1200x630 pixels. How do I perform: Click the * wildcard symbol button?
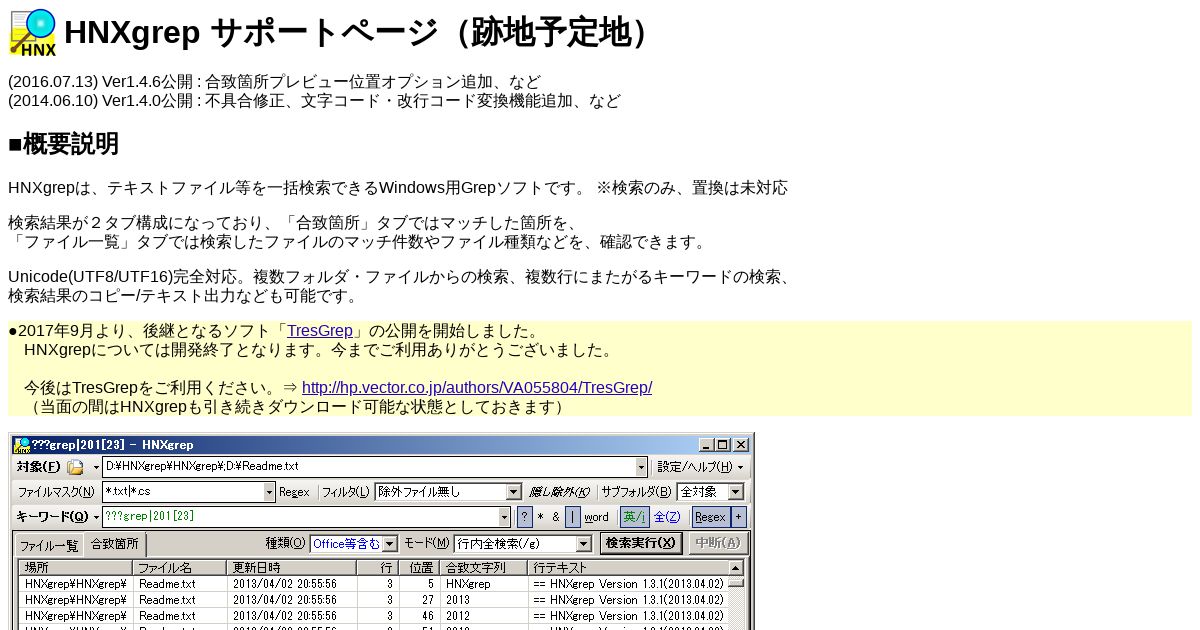click(x=541, y=517)
